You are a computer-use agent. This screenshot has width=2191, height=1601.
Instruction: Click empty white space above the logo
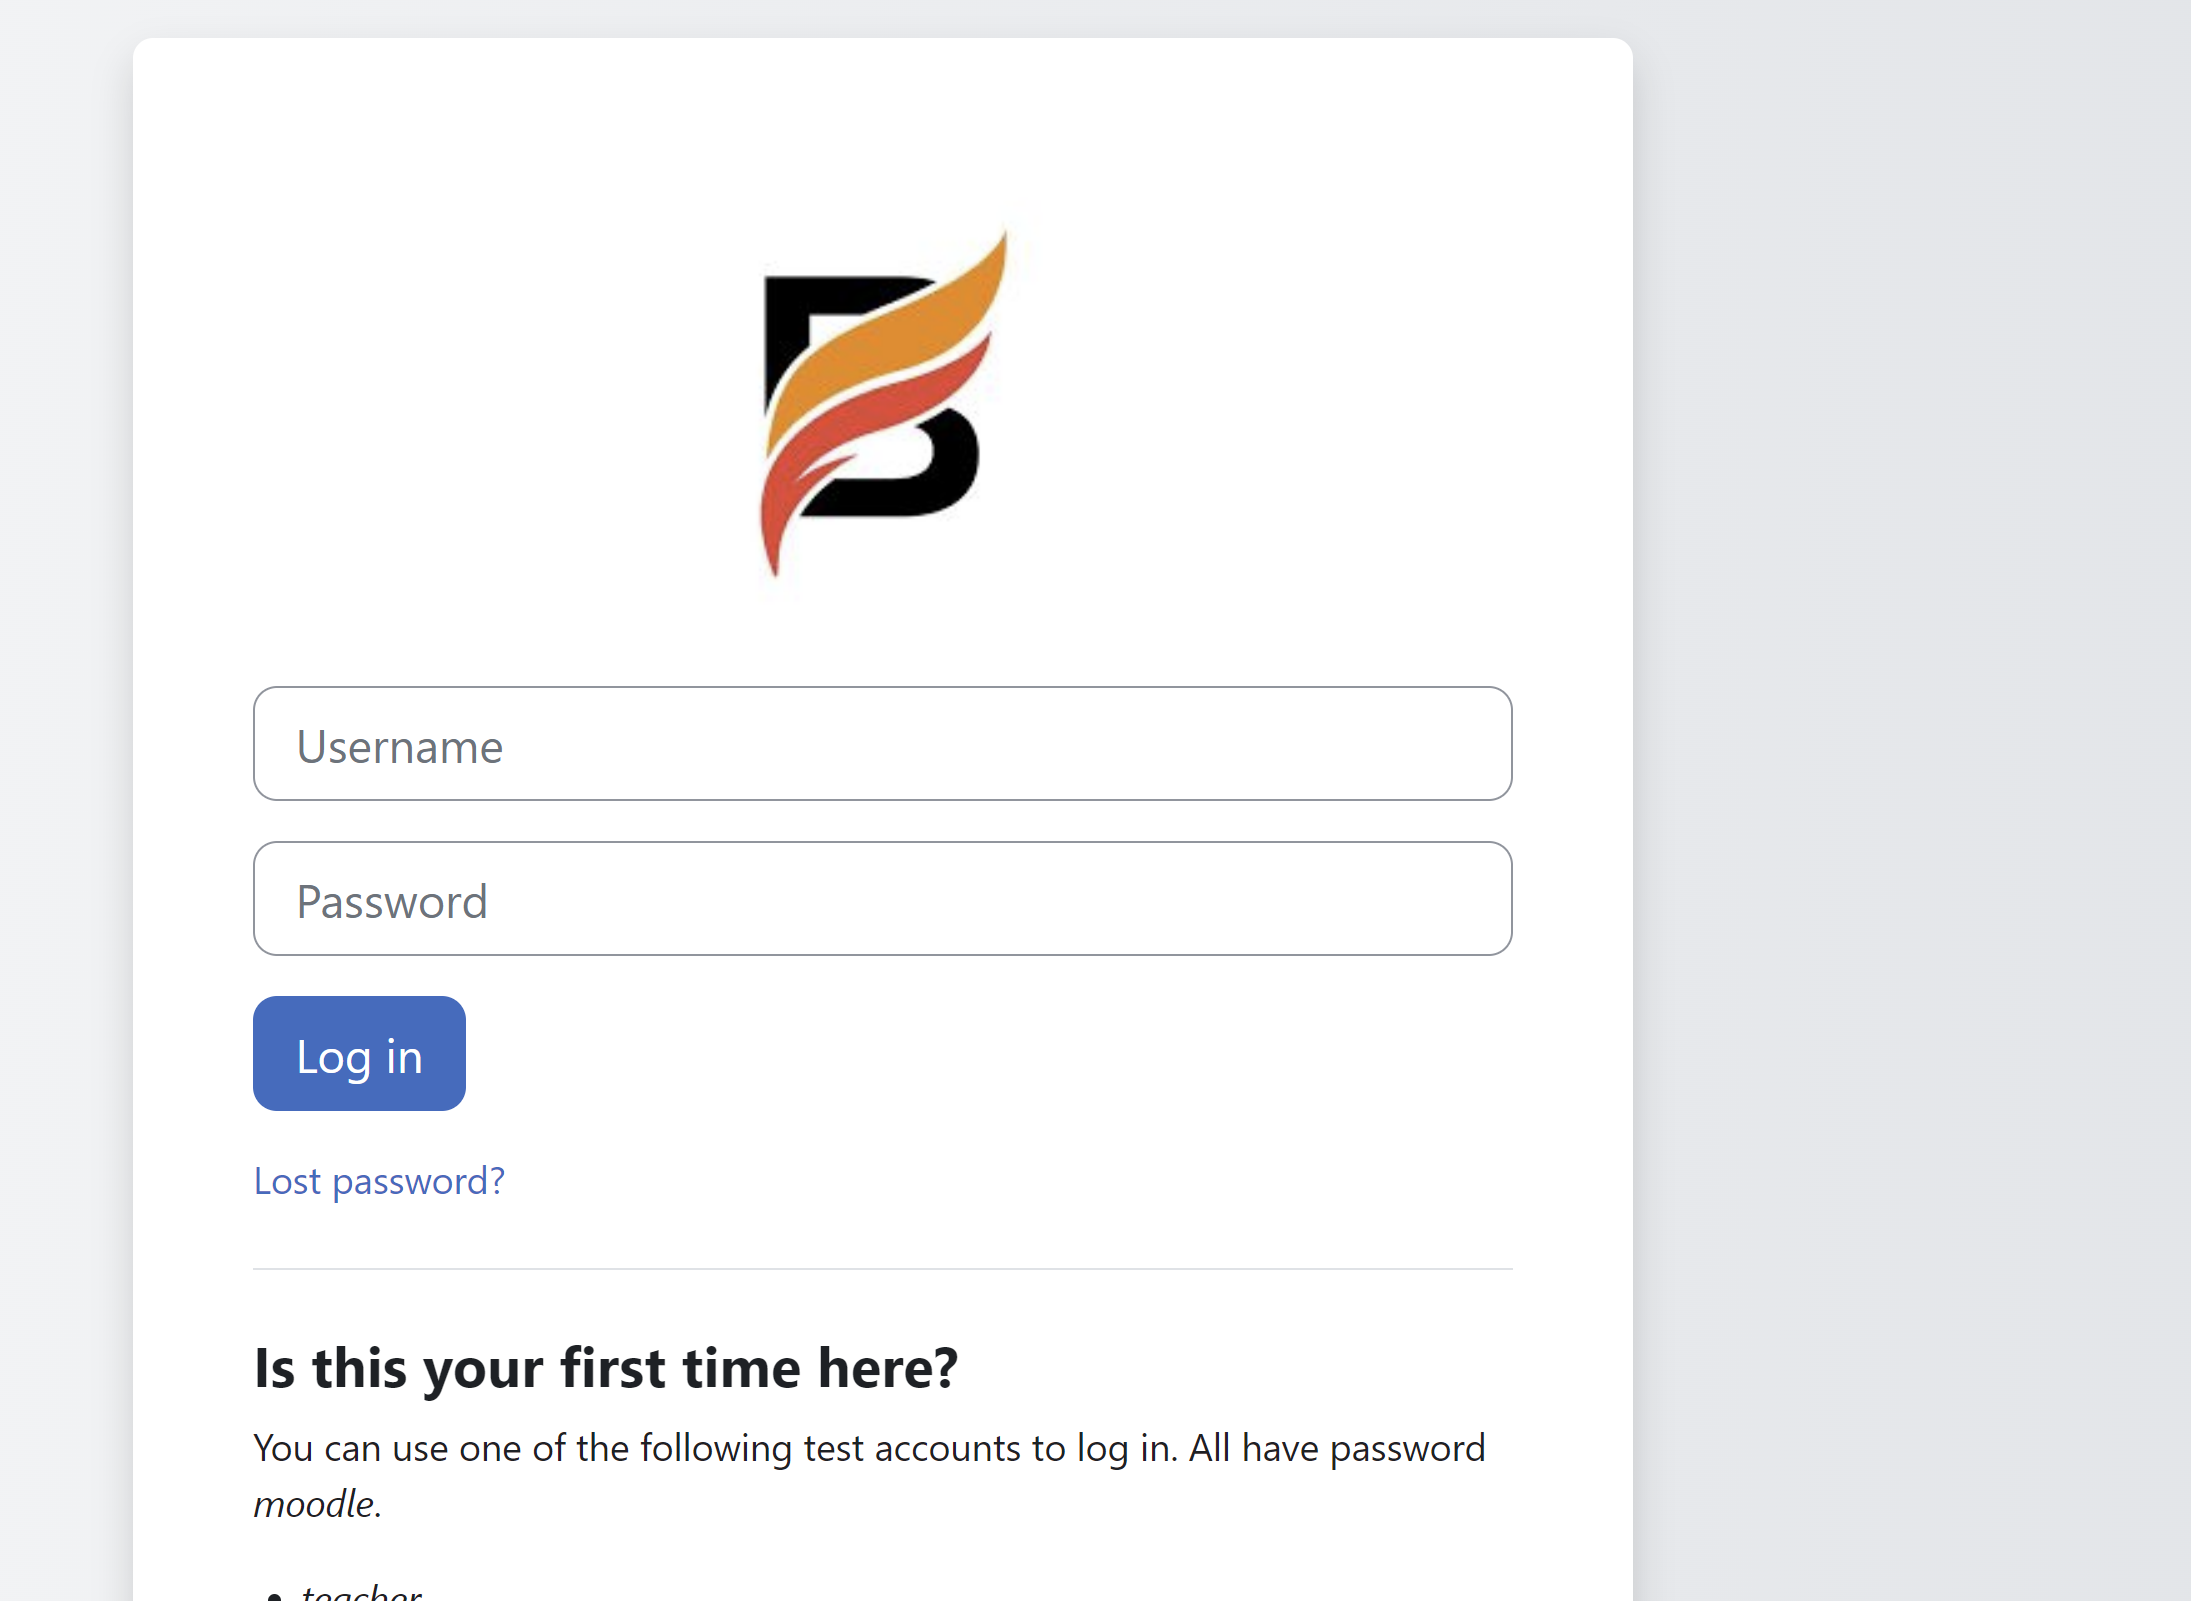[x=883, y=130]
